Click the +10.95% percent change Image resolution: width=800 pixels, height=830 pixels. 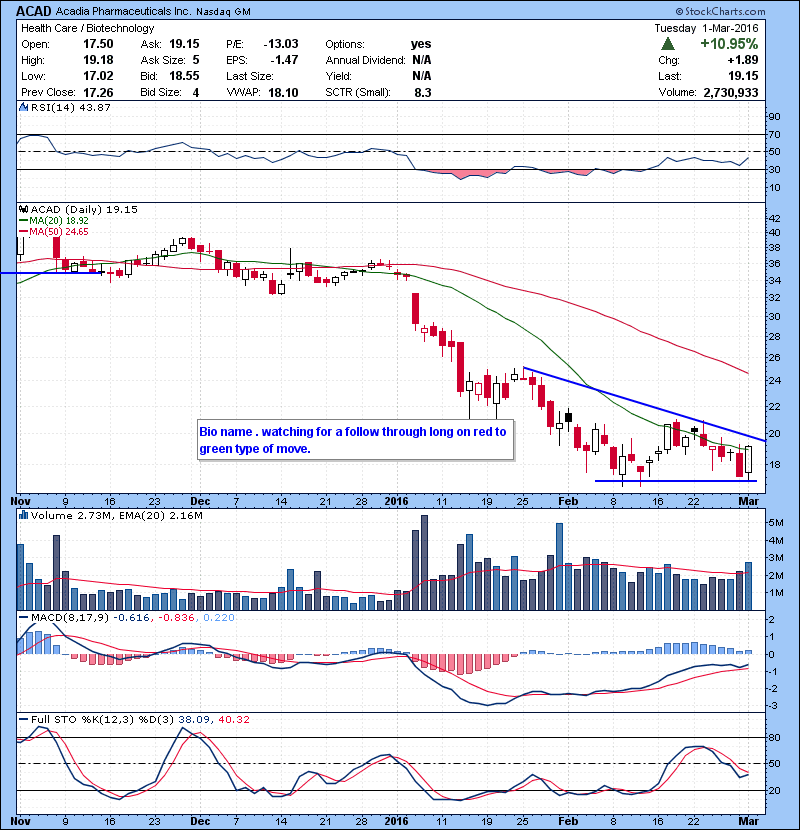[729, 43]
